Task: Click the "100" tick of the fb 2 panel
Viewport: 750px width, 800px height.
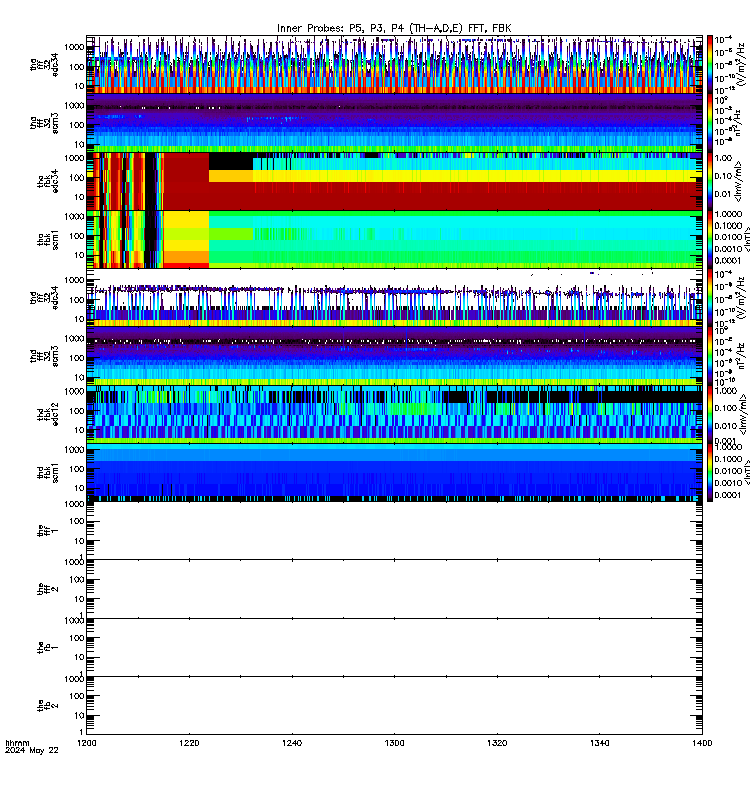Action: [x=77, y=696]
